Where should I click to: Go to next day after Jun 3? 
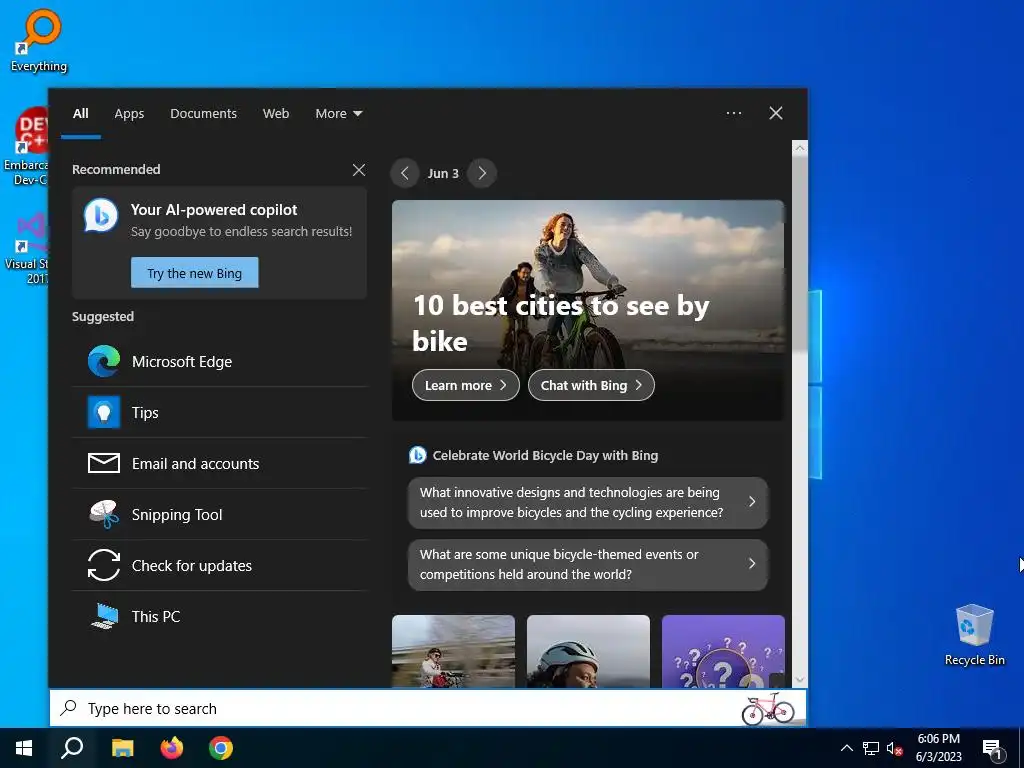(x=482, y=173)
